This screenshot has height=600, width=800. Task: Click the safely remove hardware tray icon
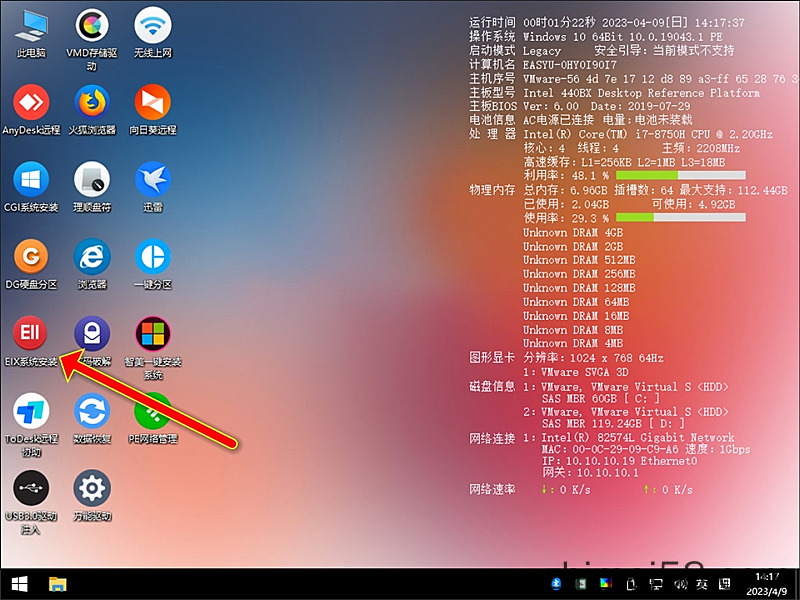[631, 583]
